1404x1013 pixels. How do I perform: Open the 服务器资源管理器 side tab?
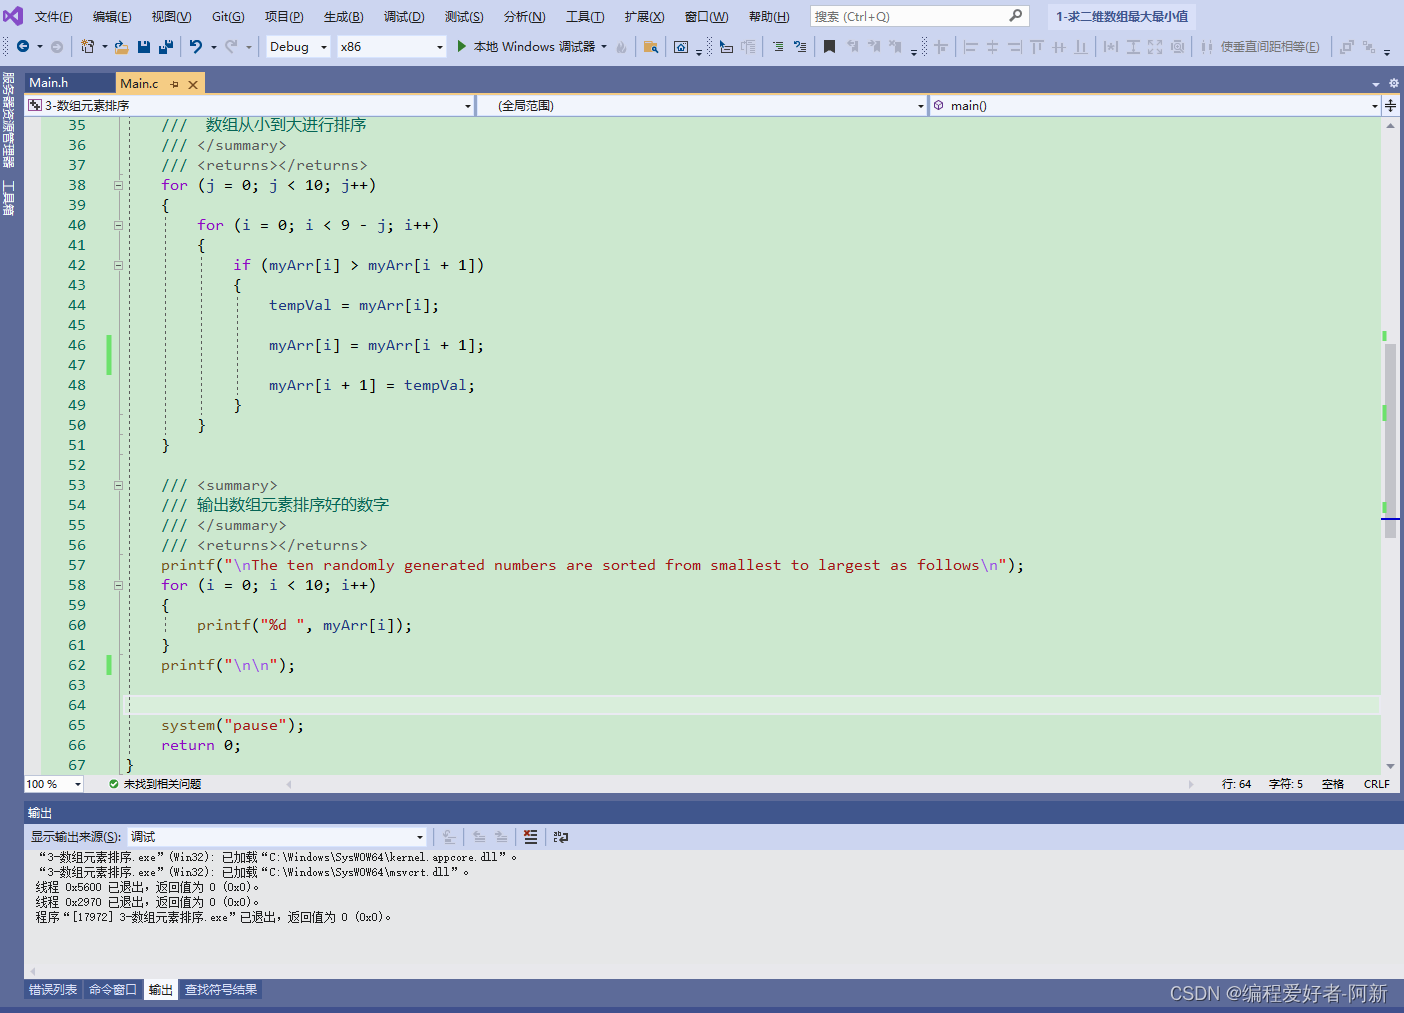(8, 120)
